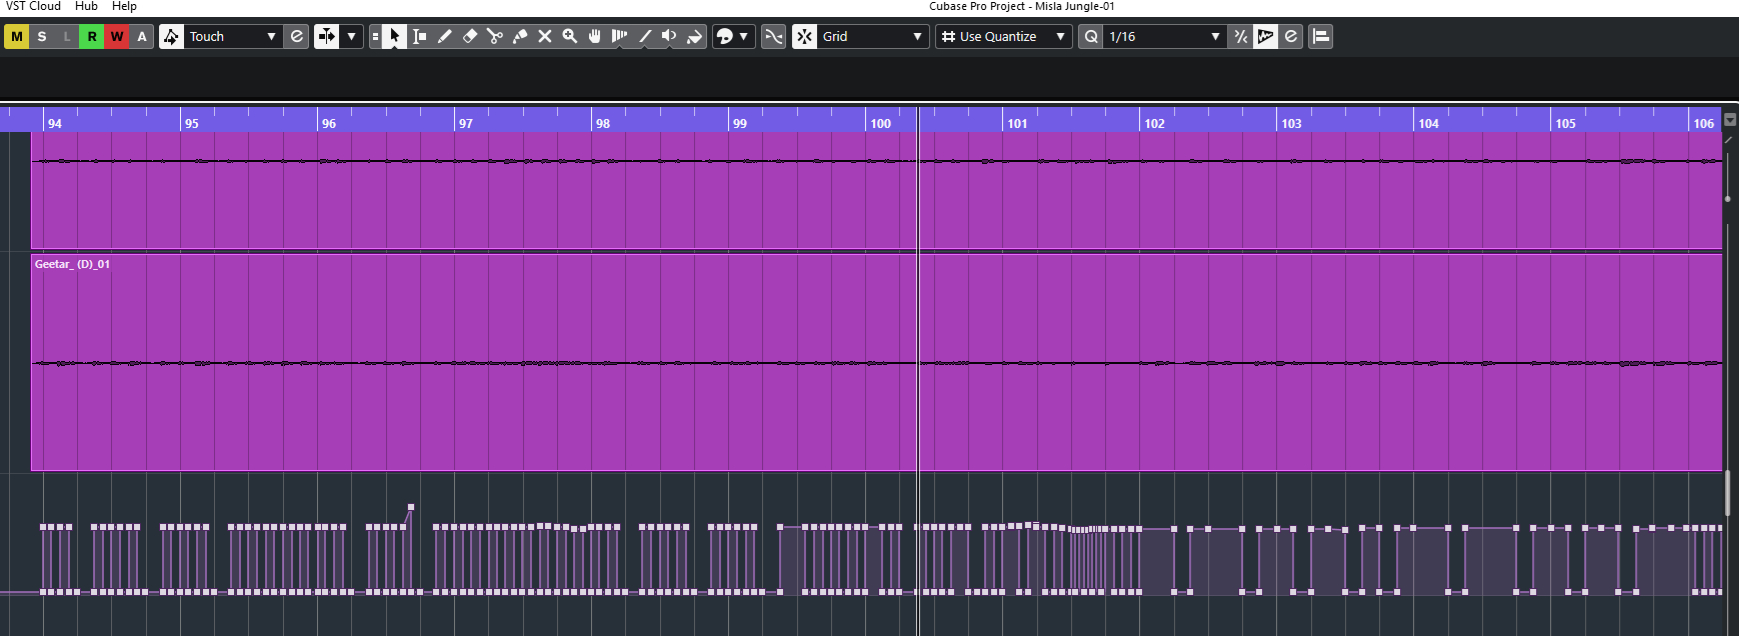1739x636 pixels.
Task: Select the Play speaker tool
Action: [669, 37]
